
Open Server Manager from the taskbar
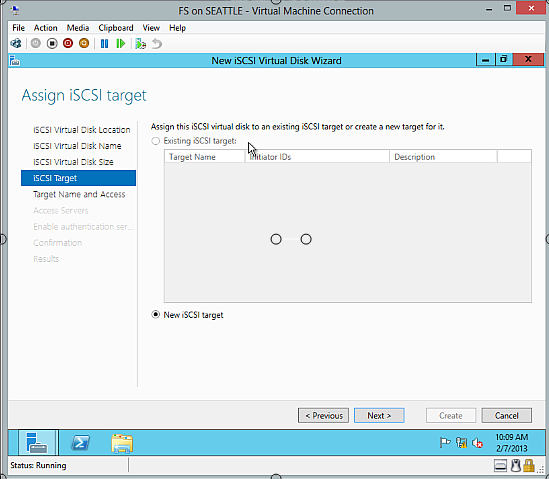pos(37,443)
